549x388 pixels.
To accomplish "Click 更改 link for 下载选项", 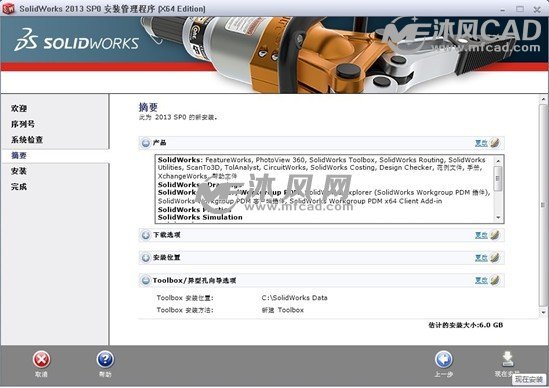I will (x=481, y=235).
